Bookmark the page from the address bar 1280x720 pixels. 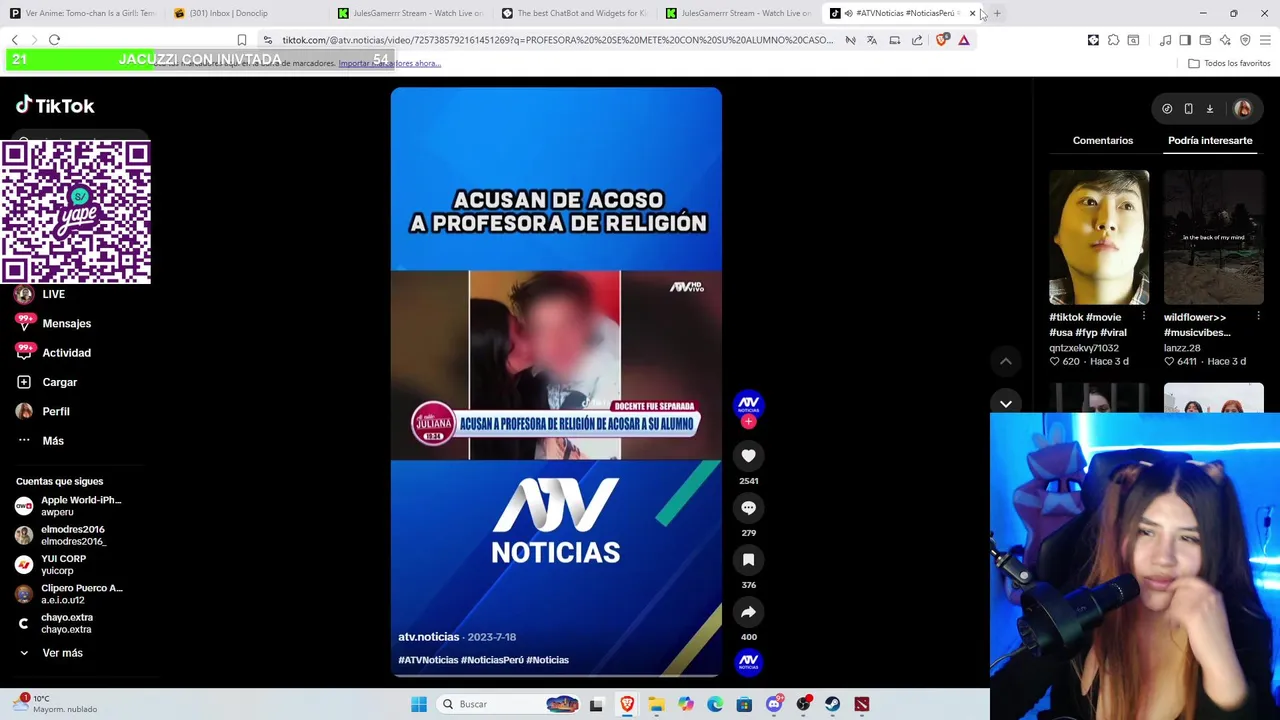pyautogui.click(x=241, y=40)
